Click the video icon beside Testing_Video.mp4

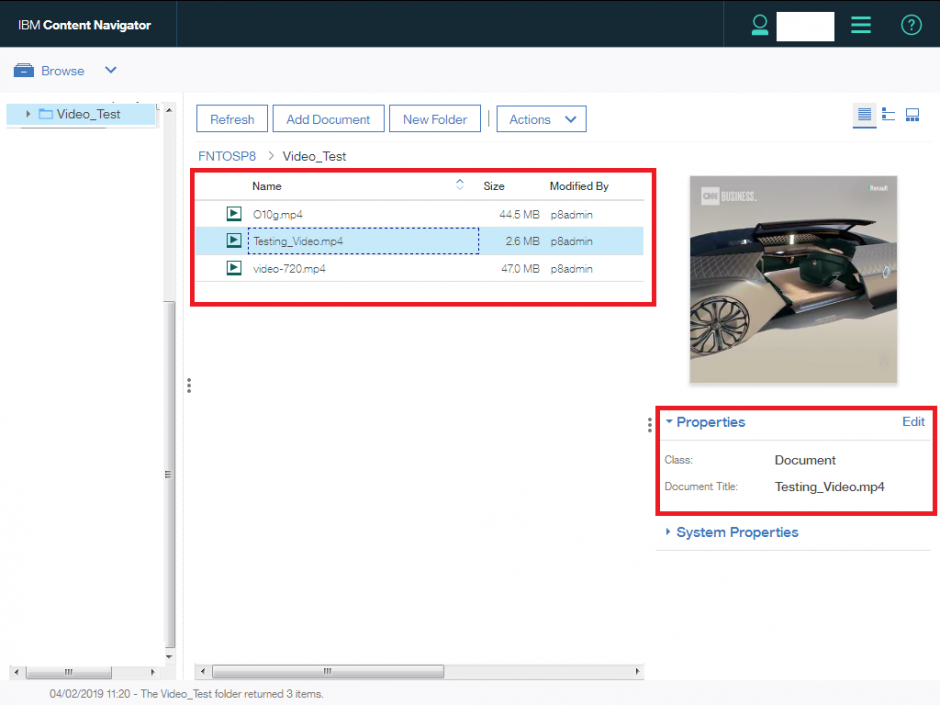(x=233, y=241)
